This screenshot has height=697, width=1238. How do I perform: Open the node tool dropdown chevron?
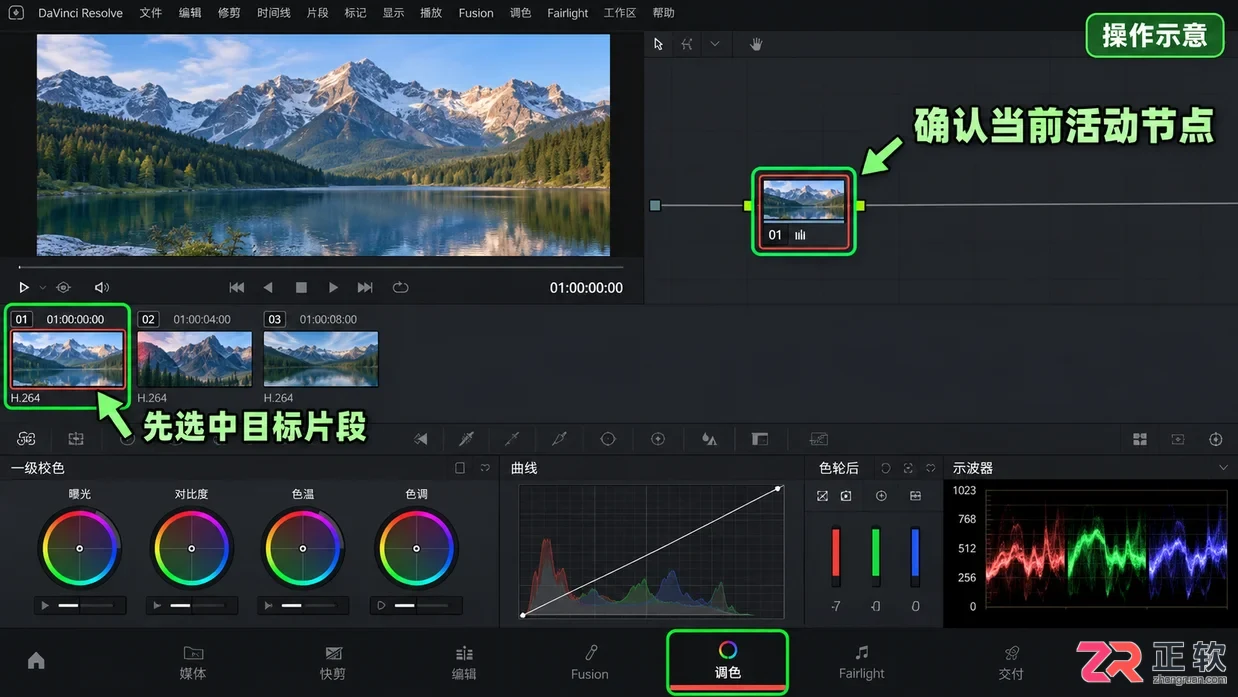tap(715, 44)
